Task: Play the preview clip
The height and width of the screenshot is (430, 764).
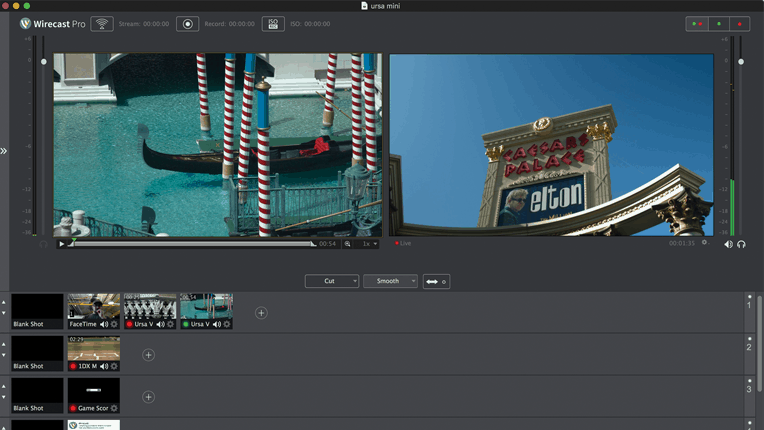Action: point(61,244)
